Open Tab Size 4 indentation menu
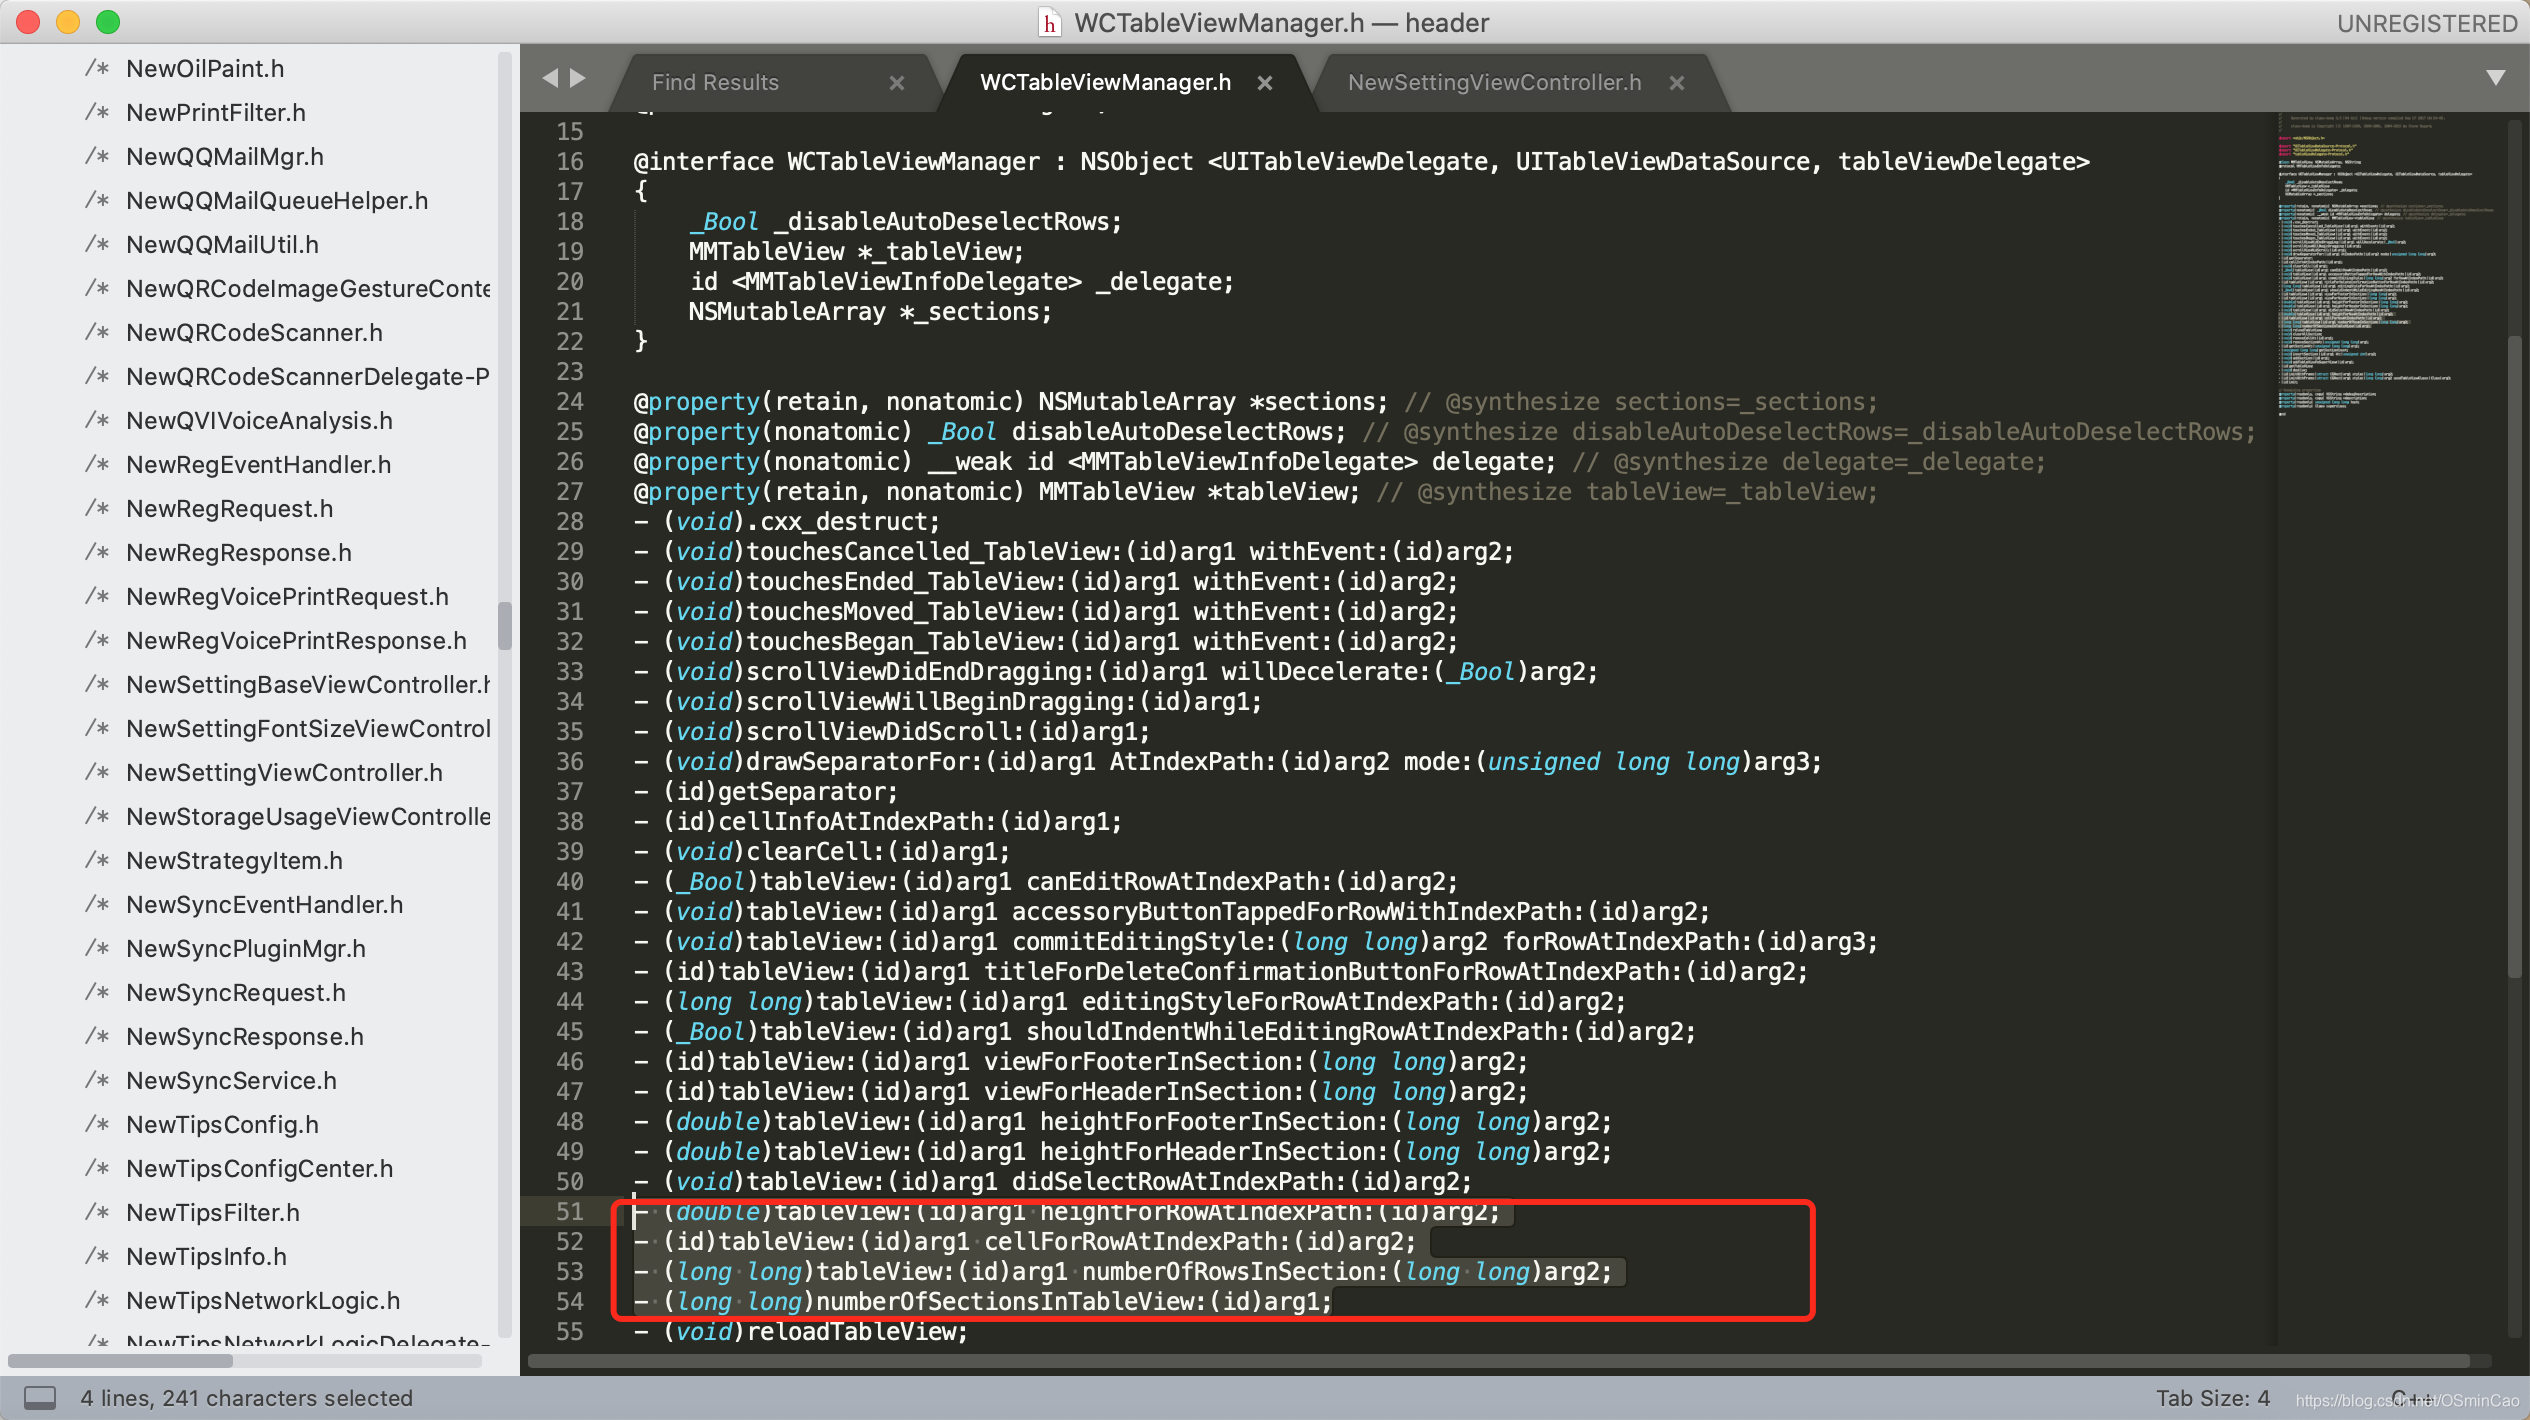Screen dimensions: 2530x1420 (x=2212, y=1397)
